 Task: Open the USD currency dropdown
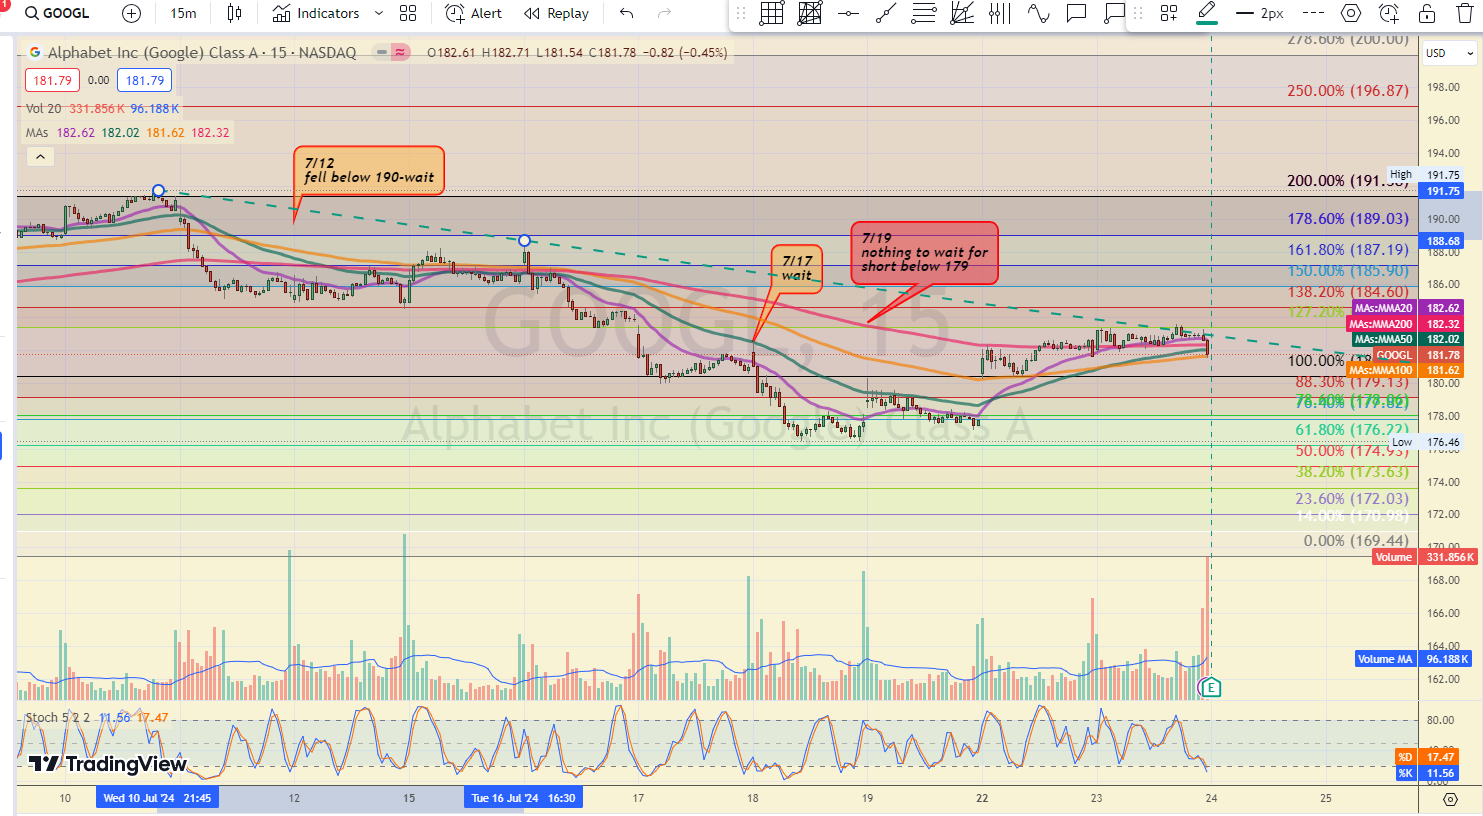tap(1449, 53)
